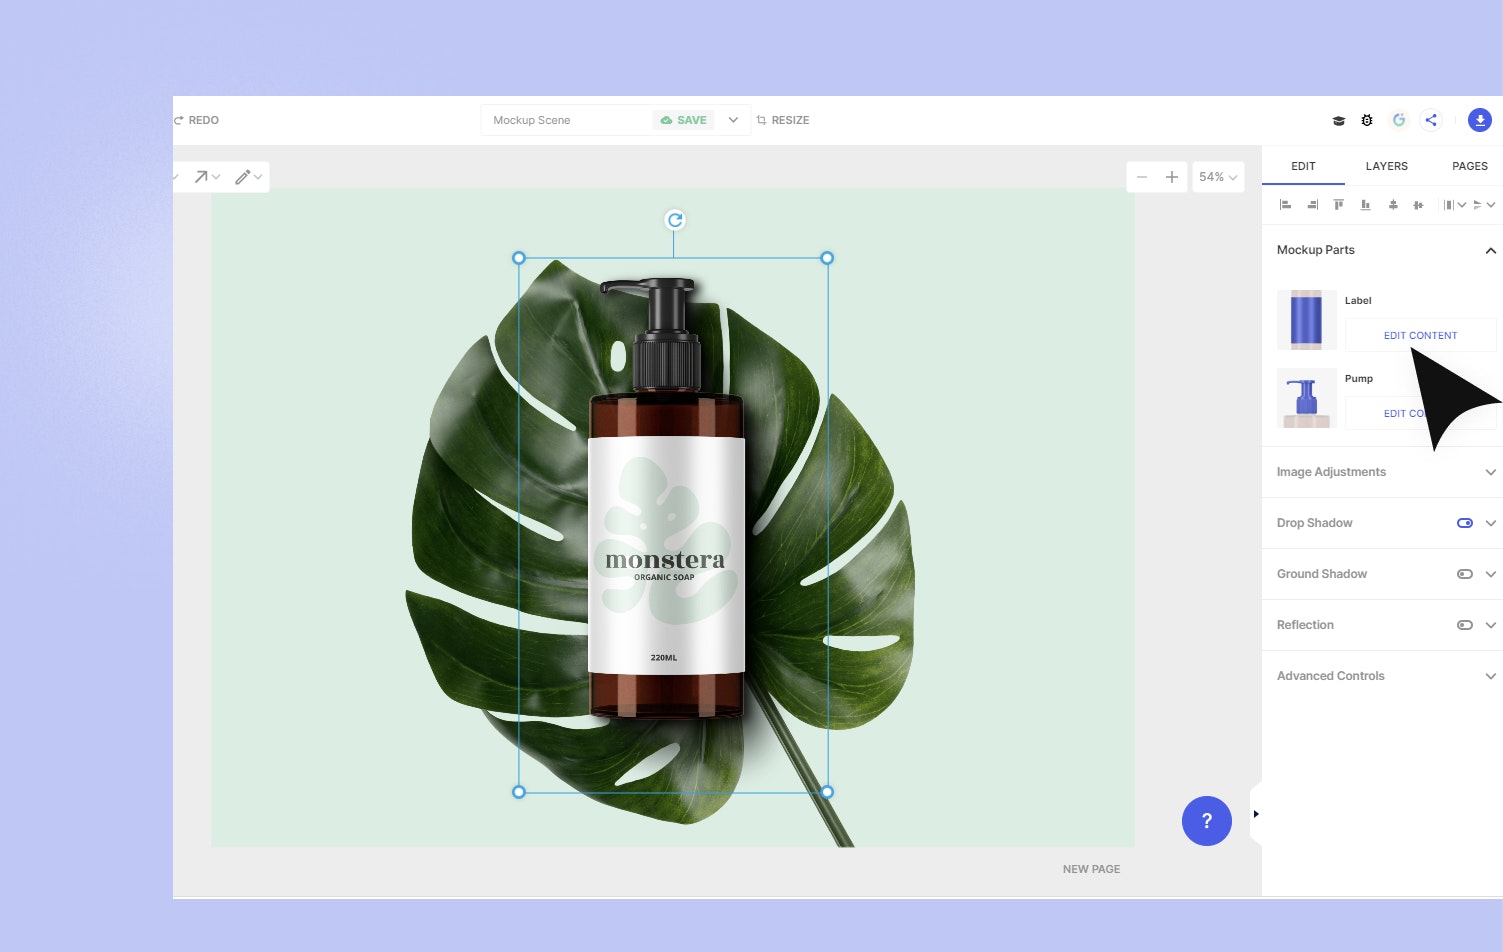Download the design with the blue download button
This screenshot has height=952, width=1503.
point(1480,120)
